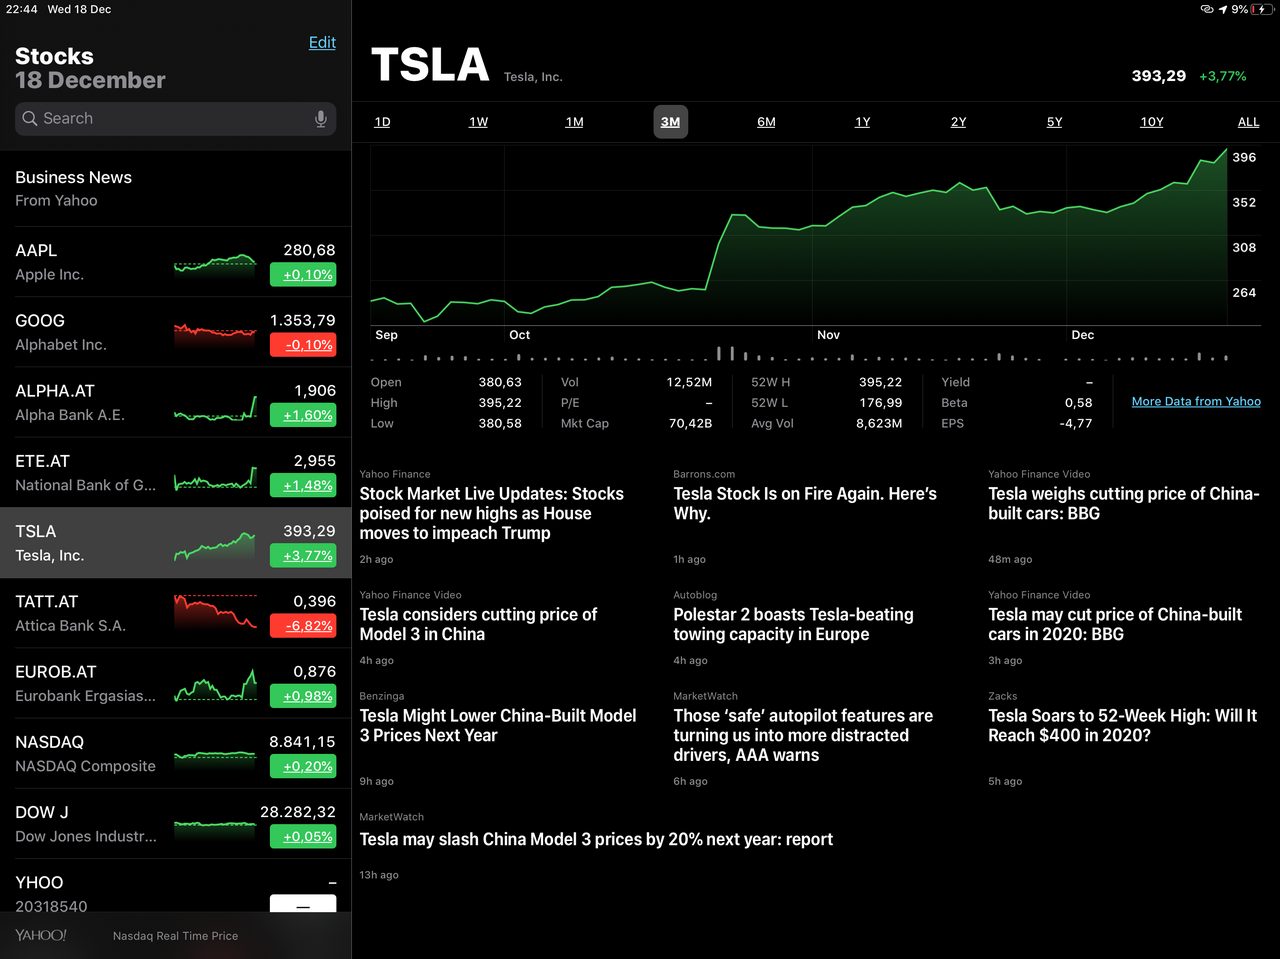1280x959 pixels.
Task: Tap the battery icon in the status bar
Action: pos(1260,9)
